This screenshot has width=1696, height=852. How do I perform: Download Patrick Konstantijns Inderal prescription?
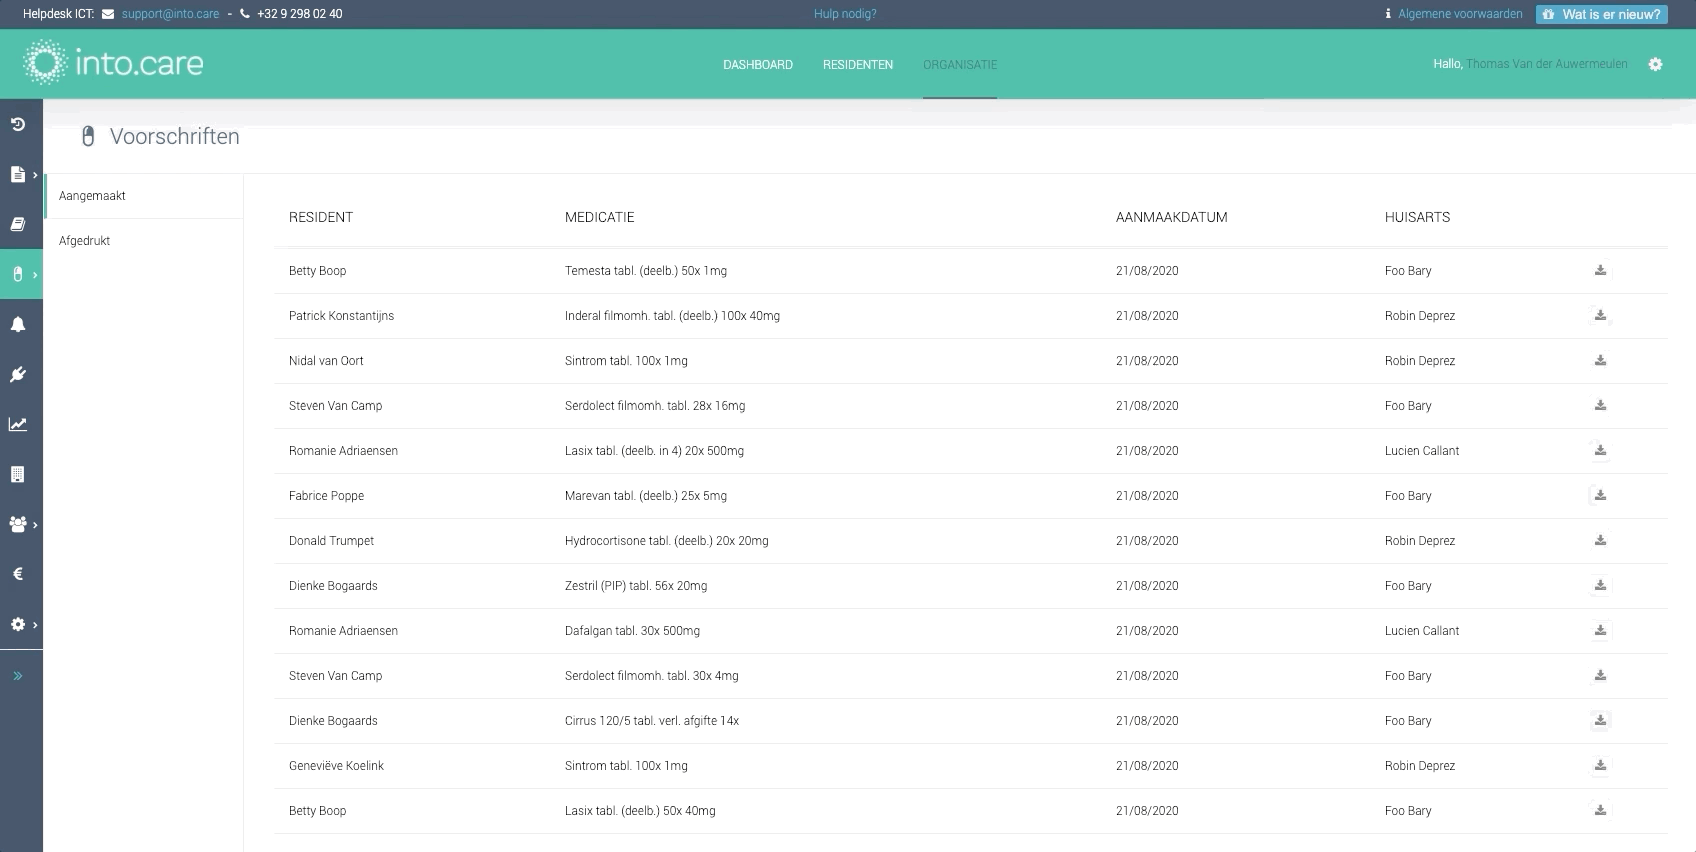(1600, 316)
